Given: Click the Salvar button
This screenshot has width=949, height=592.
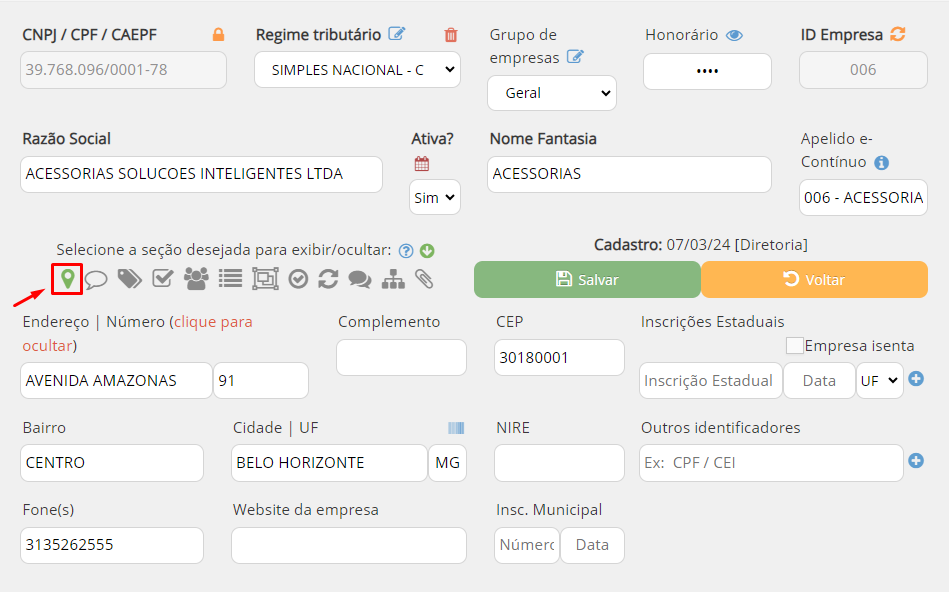Looking at the screenshot, I should [587, 280].
